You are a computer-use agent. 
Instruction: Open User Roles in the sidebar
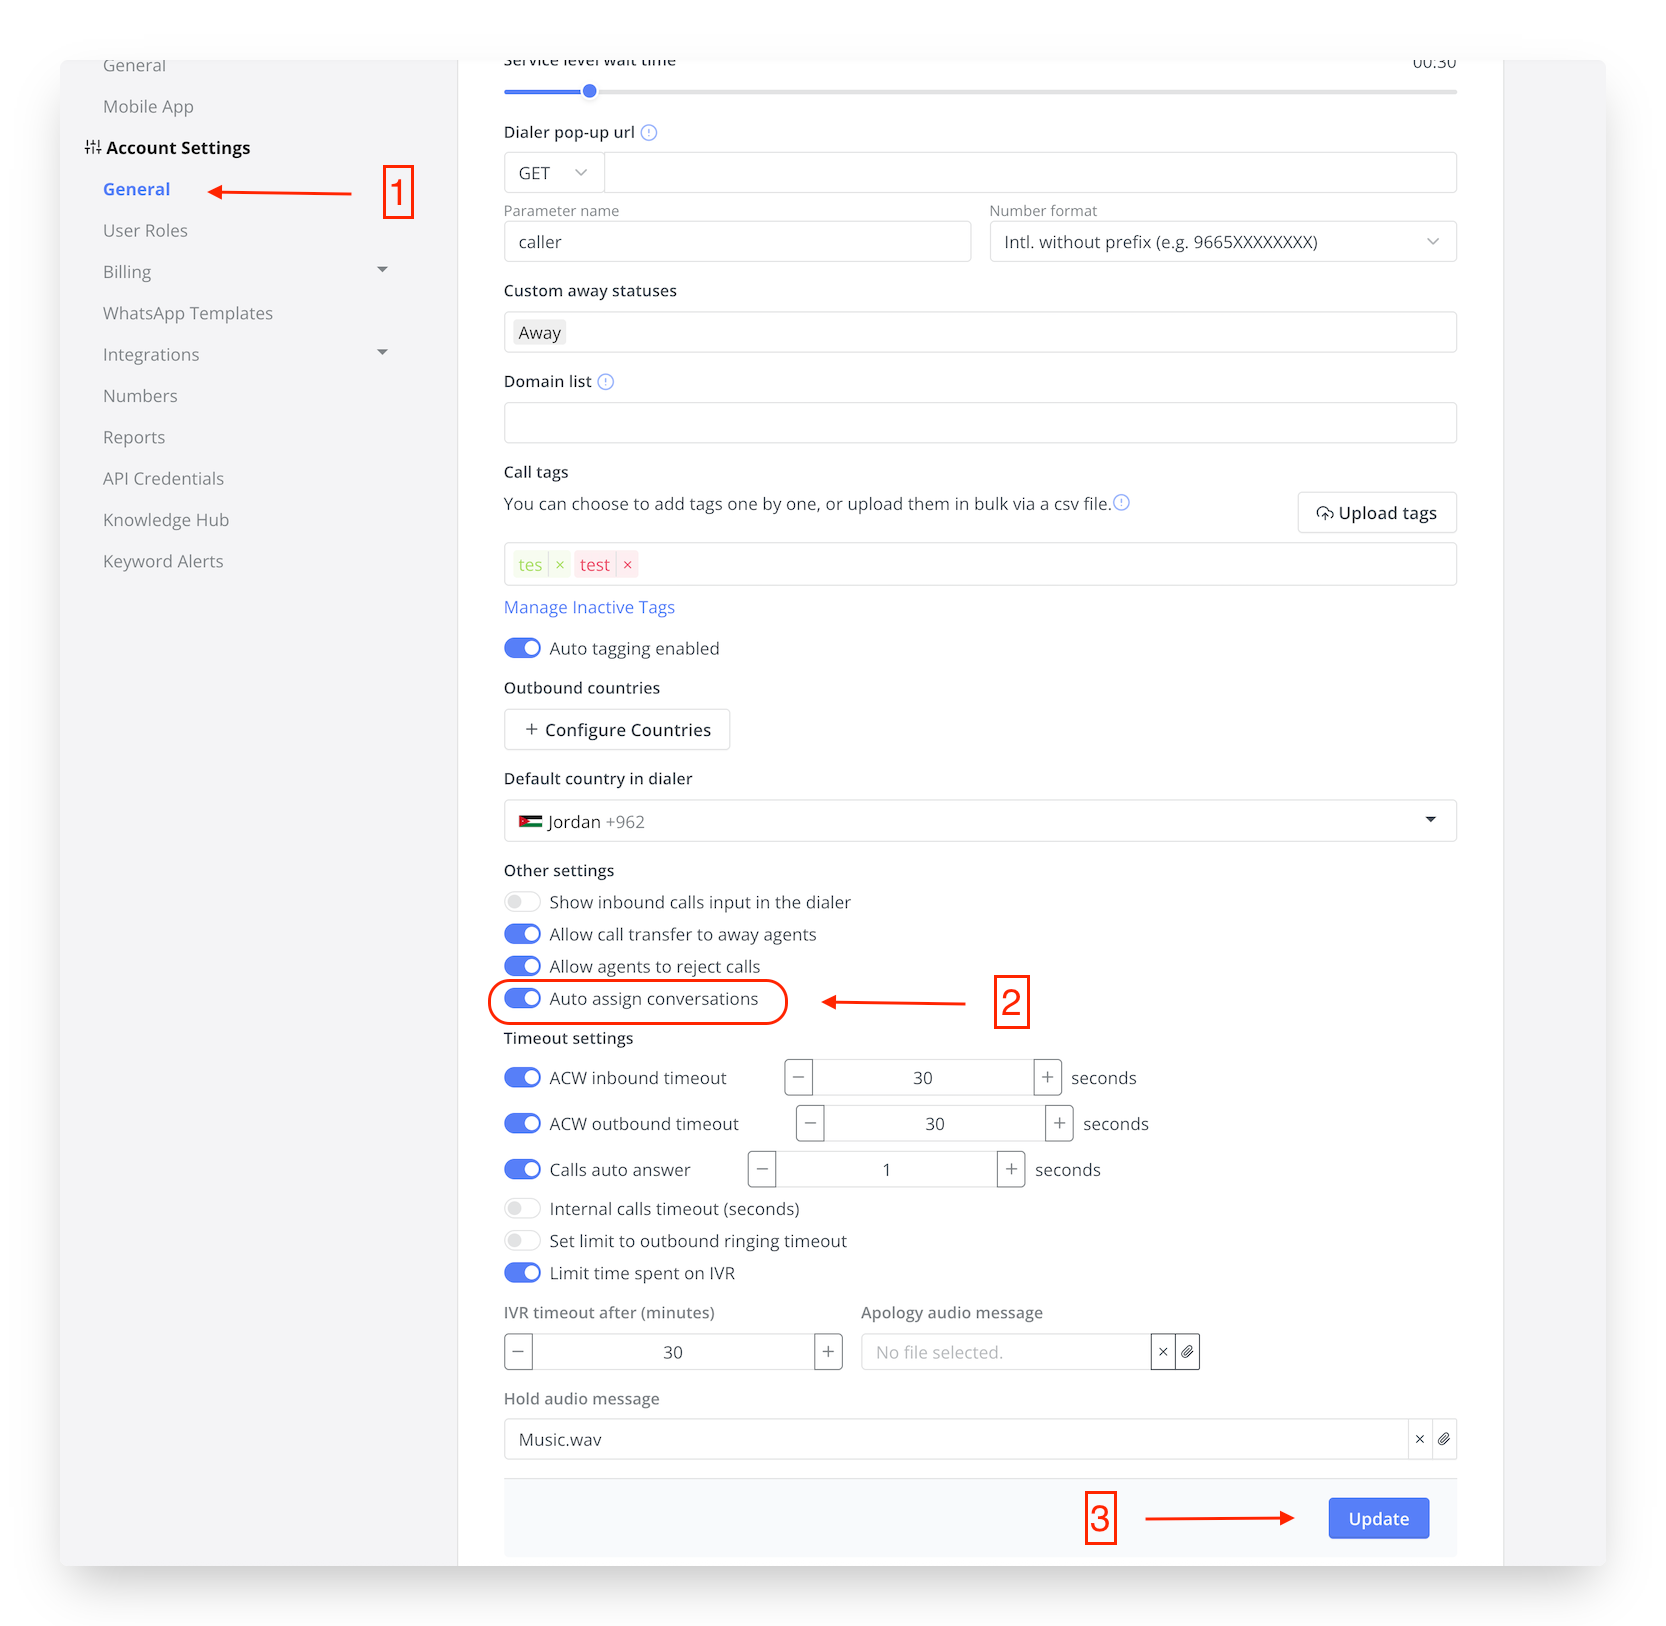[x=145, y=230]
